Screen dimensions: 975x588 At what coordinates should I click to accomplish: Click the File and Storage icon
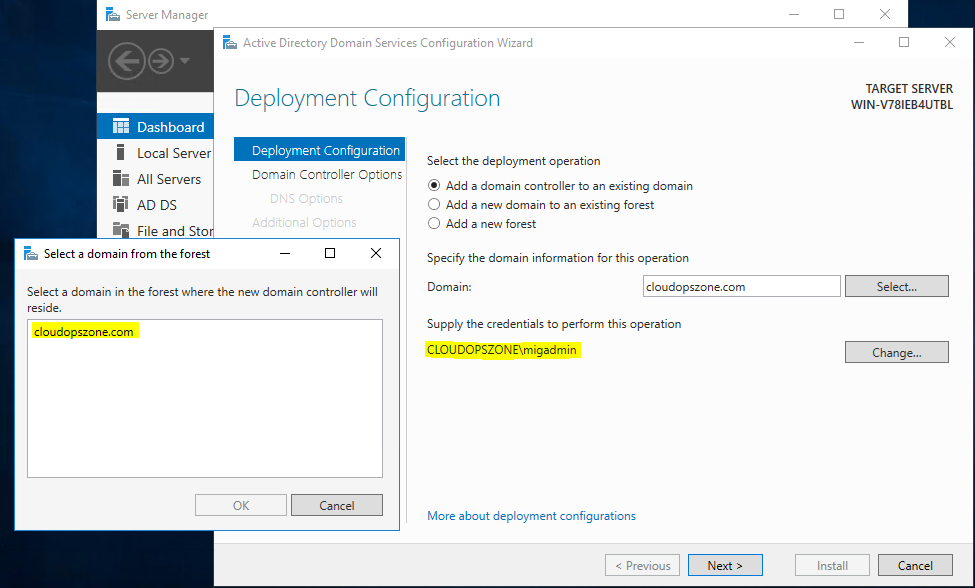coord(121,229)
